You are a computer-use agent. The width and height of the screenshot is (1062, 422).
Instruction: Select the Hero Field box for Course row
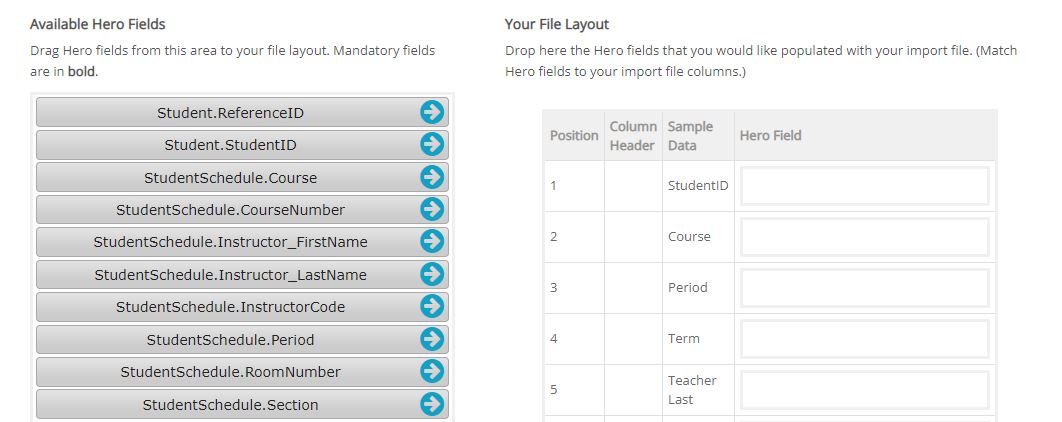[x=865, y=237]
